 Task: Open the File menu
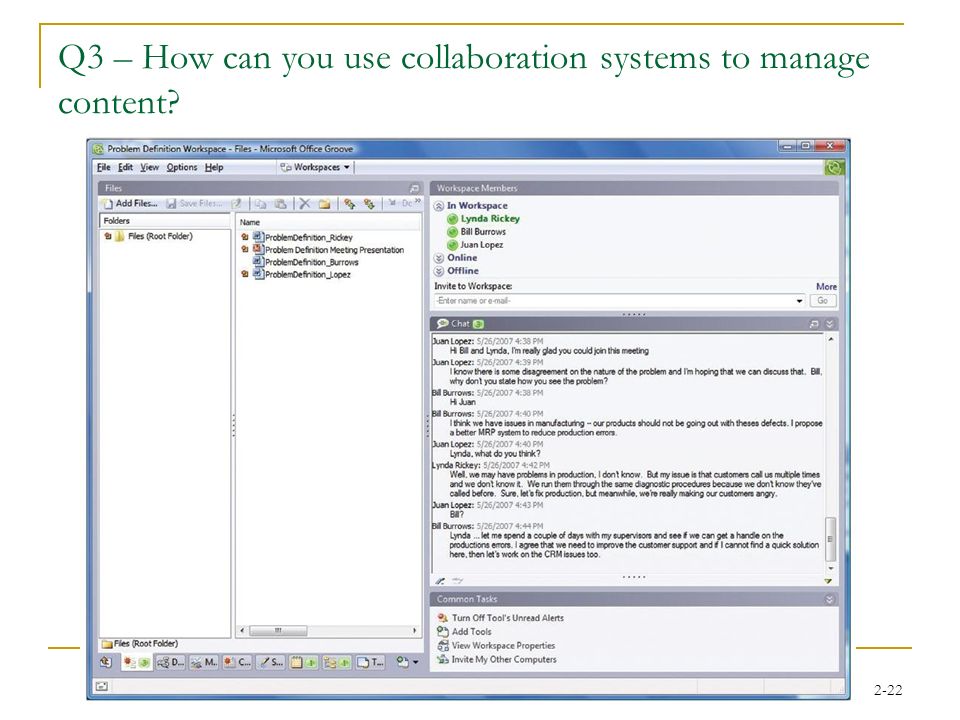[x=103, y=167]
